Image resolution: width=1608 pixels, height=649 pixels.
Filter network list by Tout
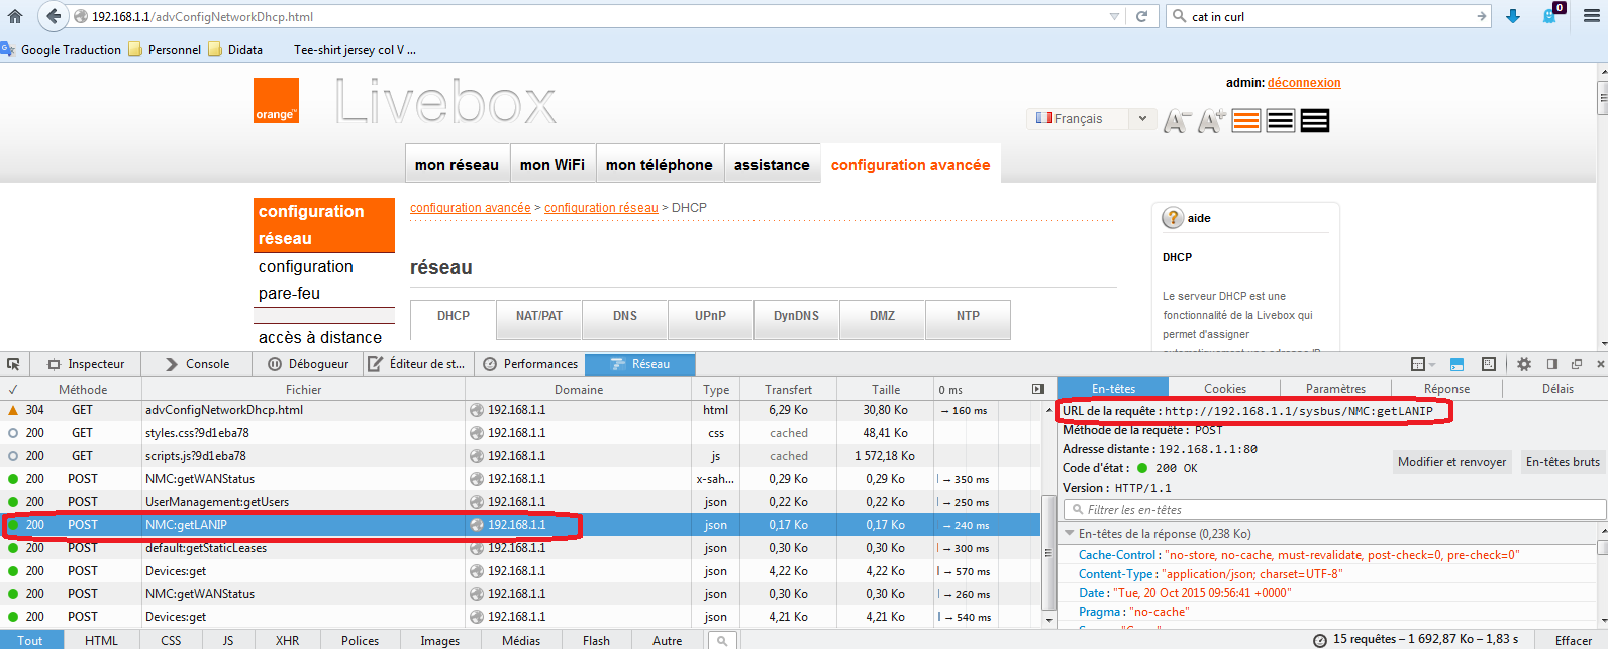pyautogui.click(x=30, y=640)
